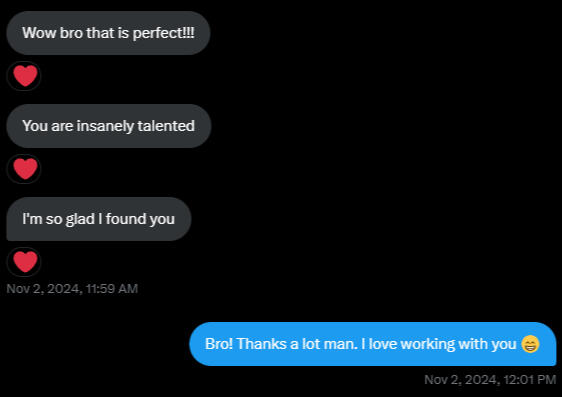Viewport: 562px width, 397px height.
Task: Select the "Wow bro that is perfect!!!" message bubble
Action: tap(108, 33)
